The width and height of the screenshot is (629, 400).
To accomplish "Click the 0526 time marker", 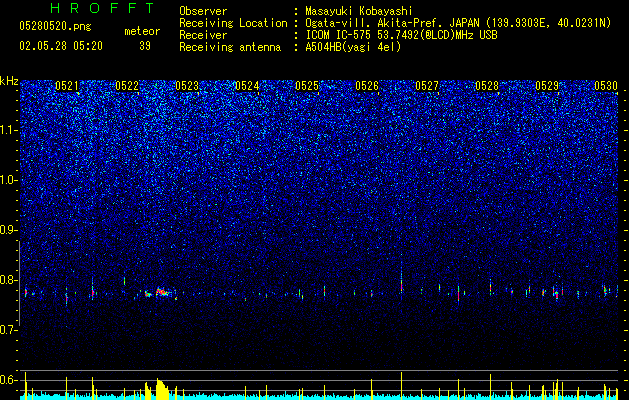I will tap(367, 86).
